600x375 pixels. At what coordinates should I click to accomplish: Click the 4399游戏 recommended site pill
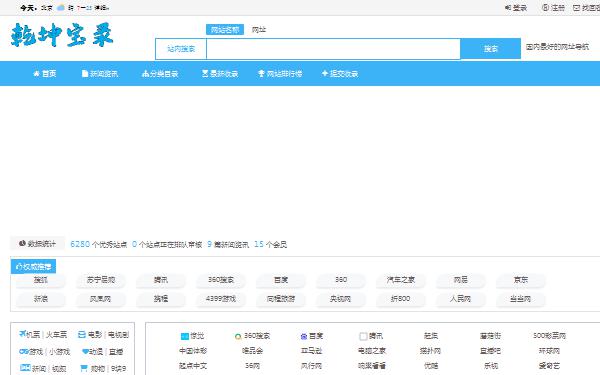[221, 299]
